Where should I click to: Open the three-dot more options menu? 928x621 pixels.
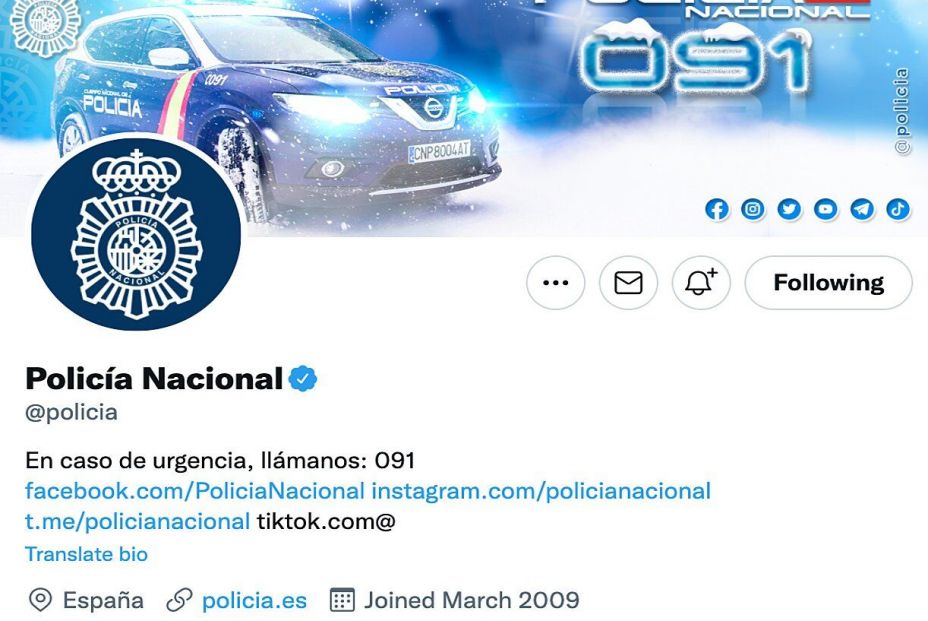555,283
